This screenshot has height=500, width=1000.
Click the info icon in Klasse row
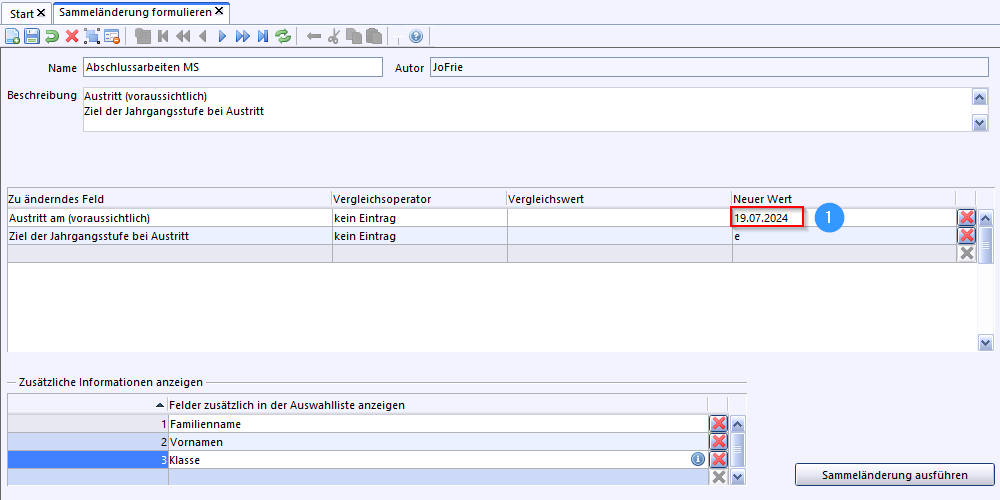[x=698, y=459]
